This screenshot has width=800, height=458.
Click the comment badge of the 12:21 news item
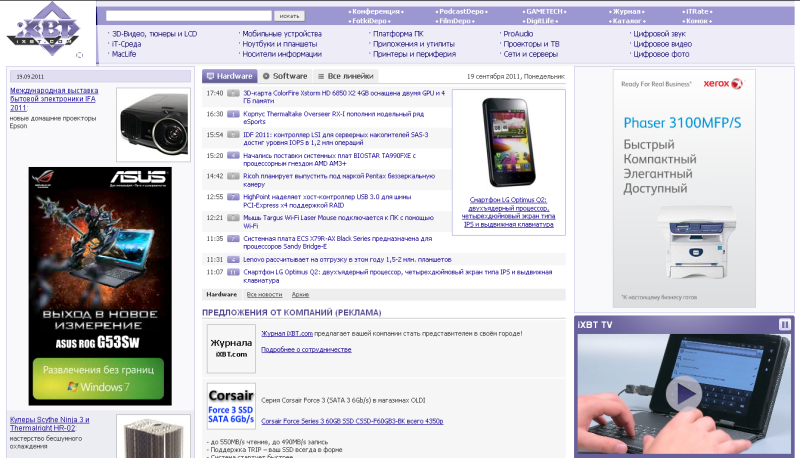point(233,218)
